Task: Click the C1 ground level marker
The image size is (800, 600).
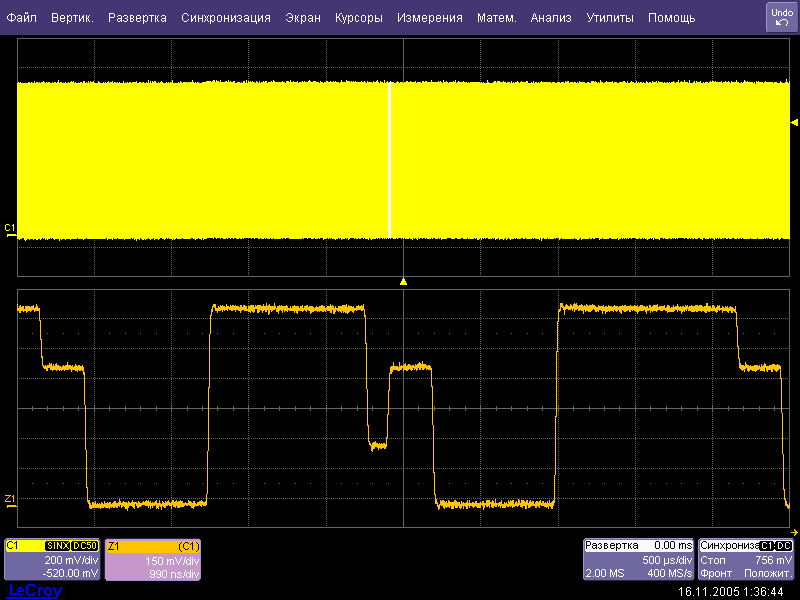Action: (x=10, y=229)
